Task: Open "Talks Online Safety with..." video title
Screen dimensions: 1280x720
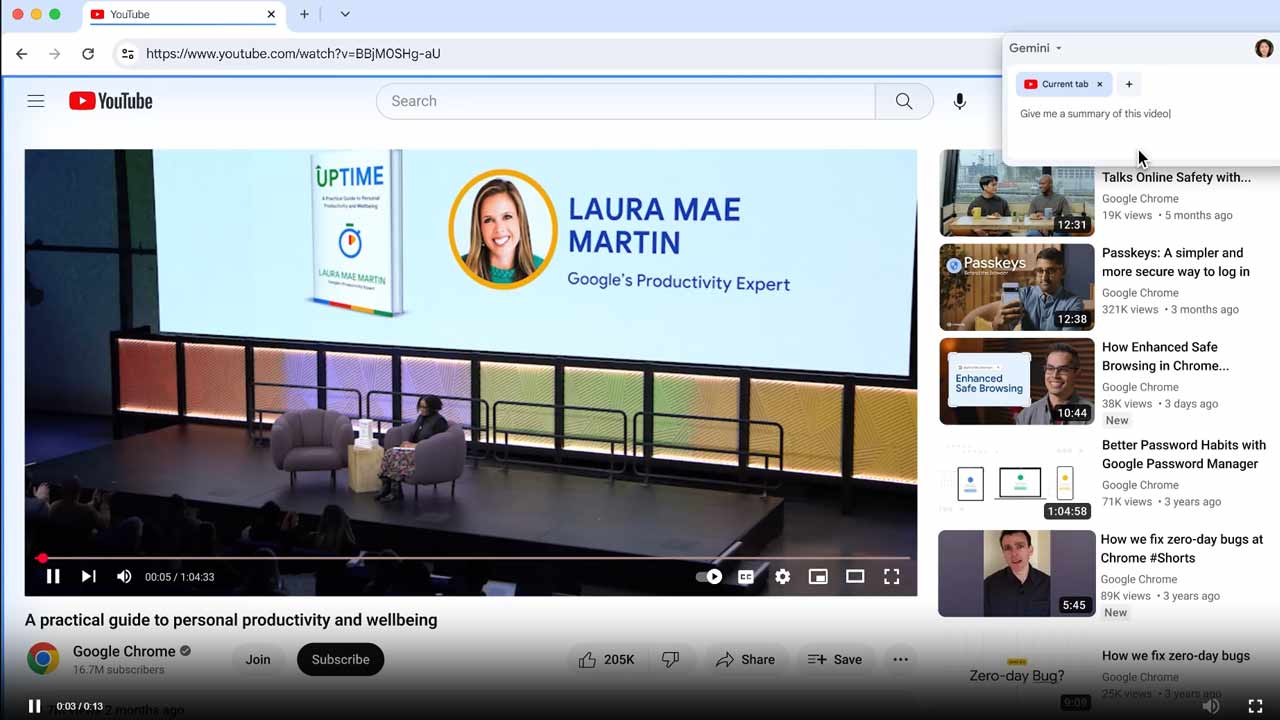Action: coord(1176,177)
